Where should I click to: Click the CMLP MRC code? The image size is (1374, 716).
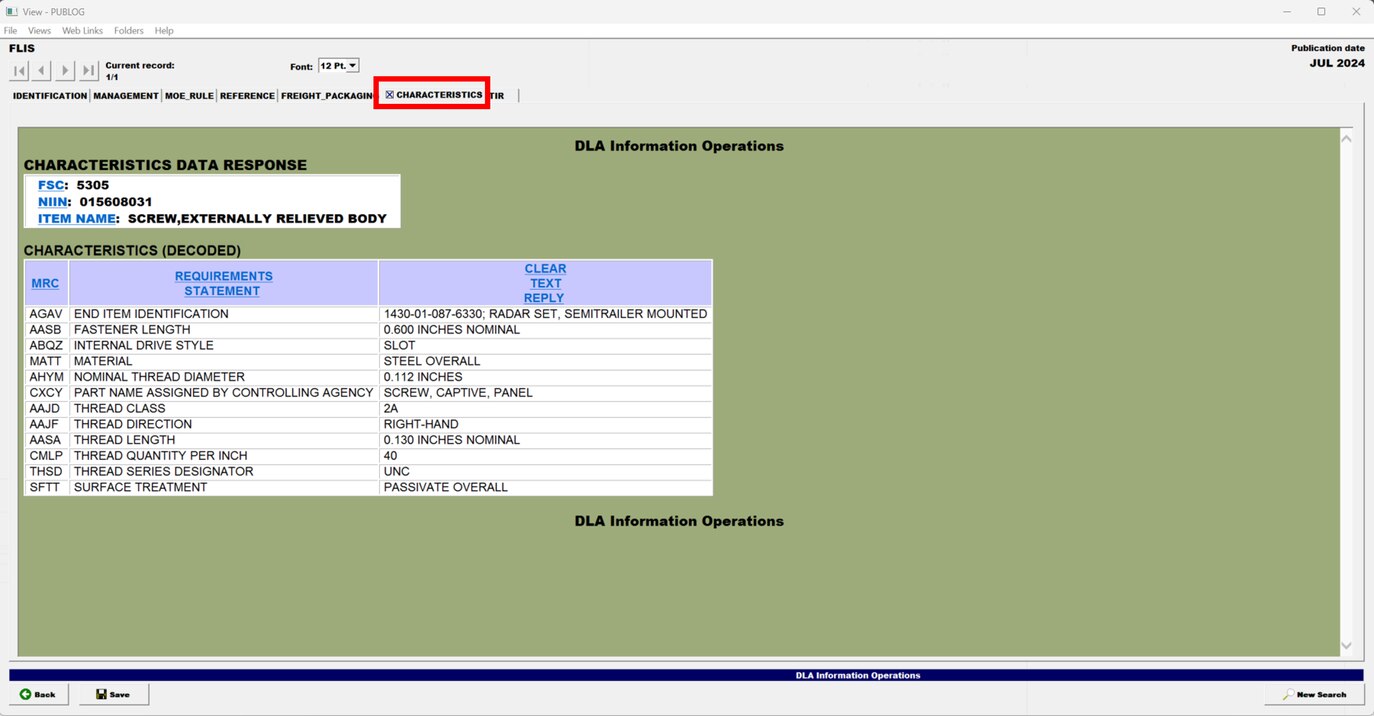[x=47, y=456]
